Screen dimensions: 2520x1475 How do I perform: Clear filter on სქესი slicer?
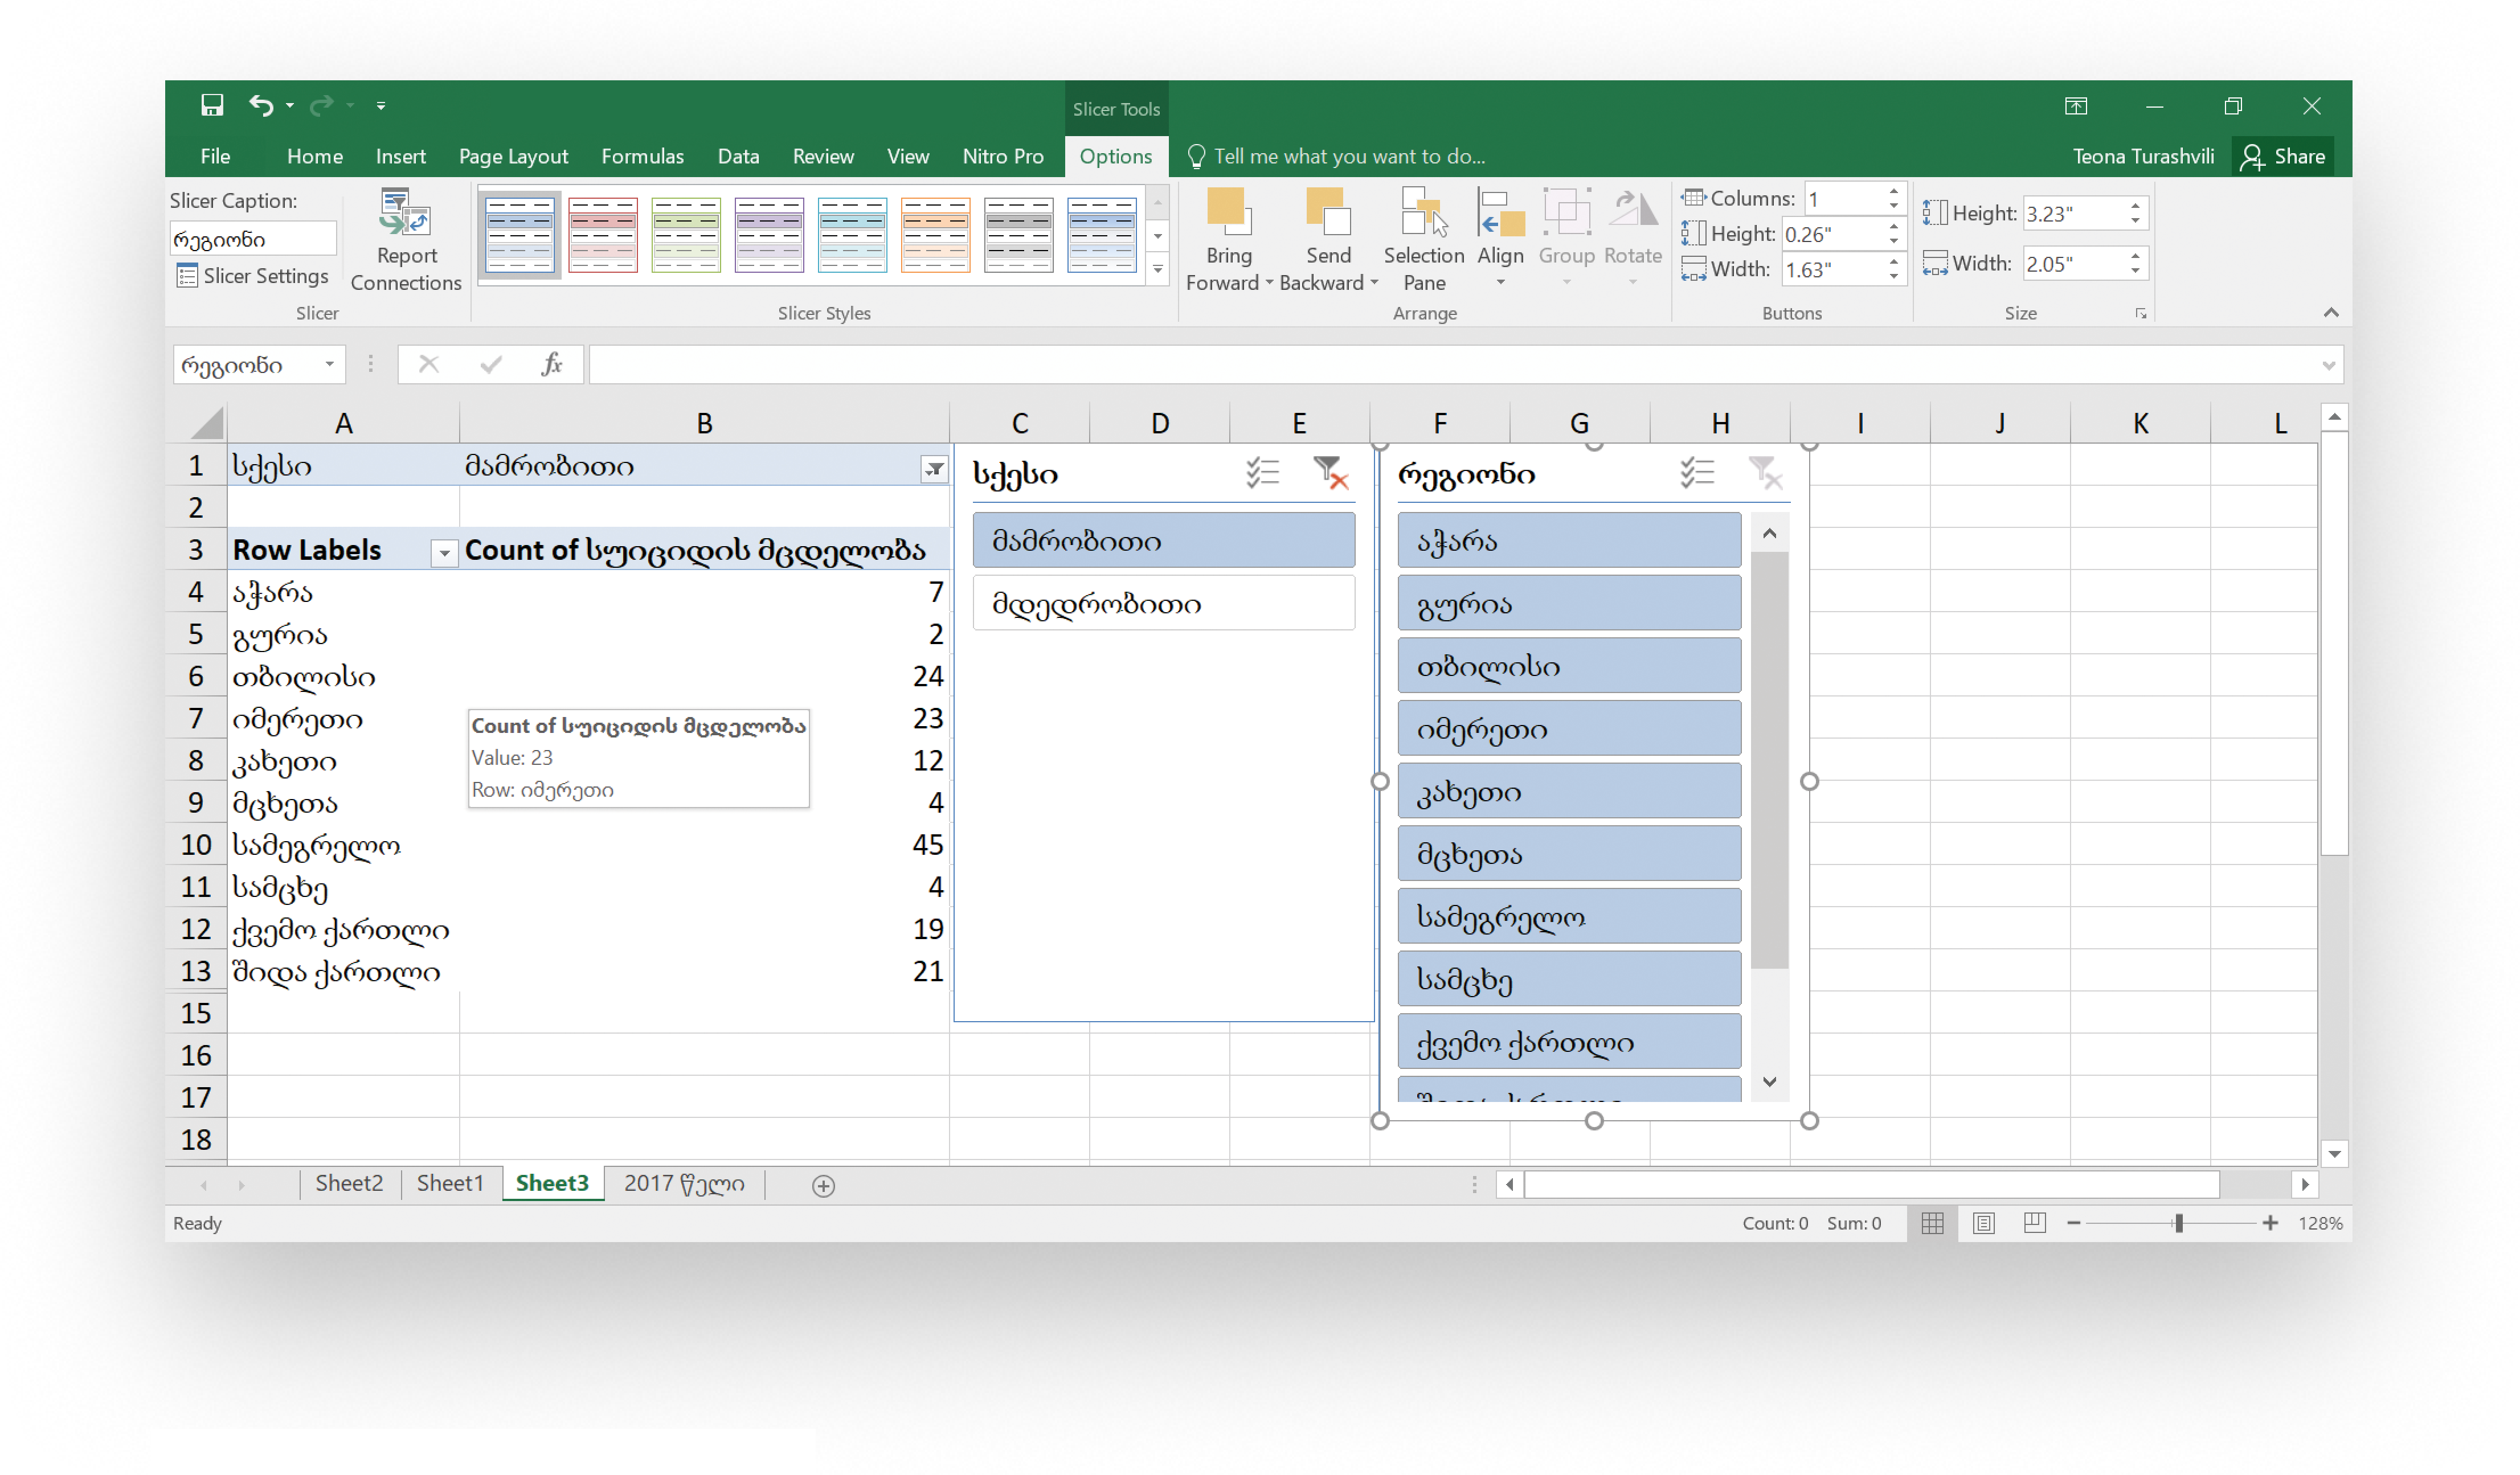(x=1330, y=473)
